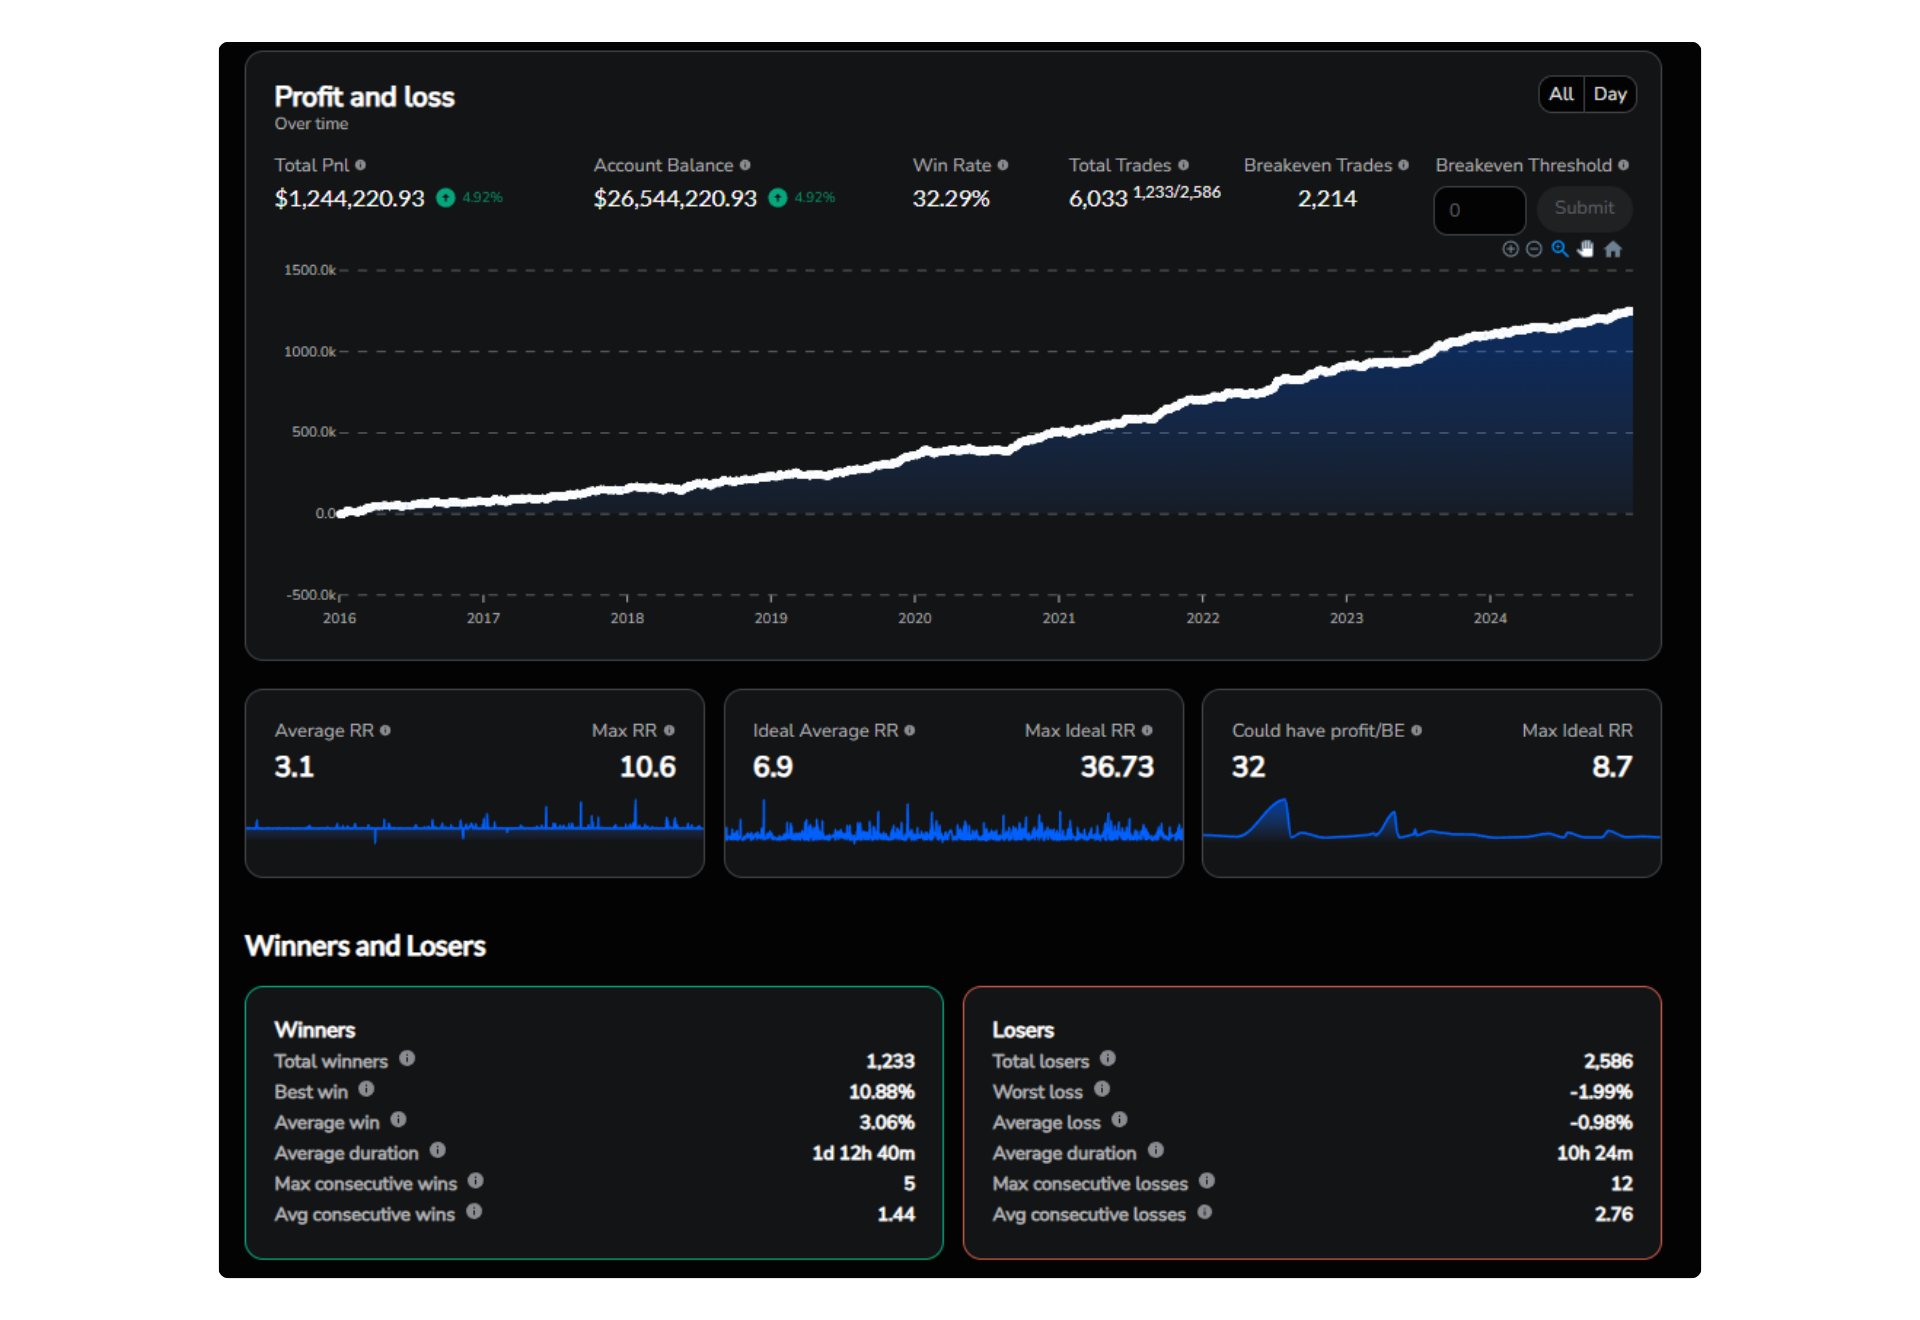This screenshot has height=1320, width=1920.
Task: Click info icon beside Best win
Action: click(366, 1089)
